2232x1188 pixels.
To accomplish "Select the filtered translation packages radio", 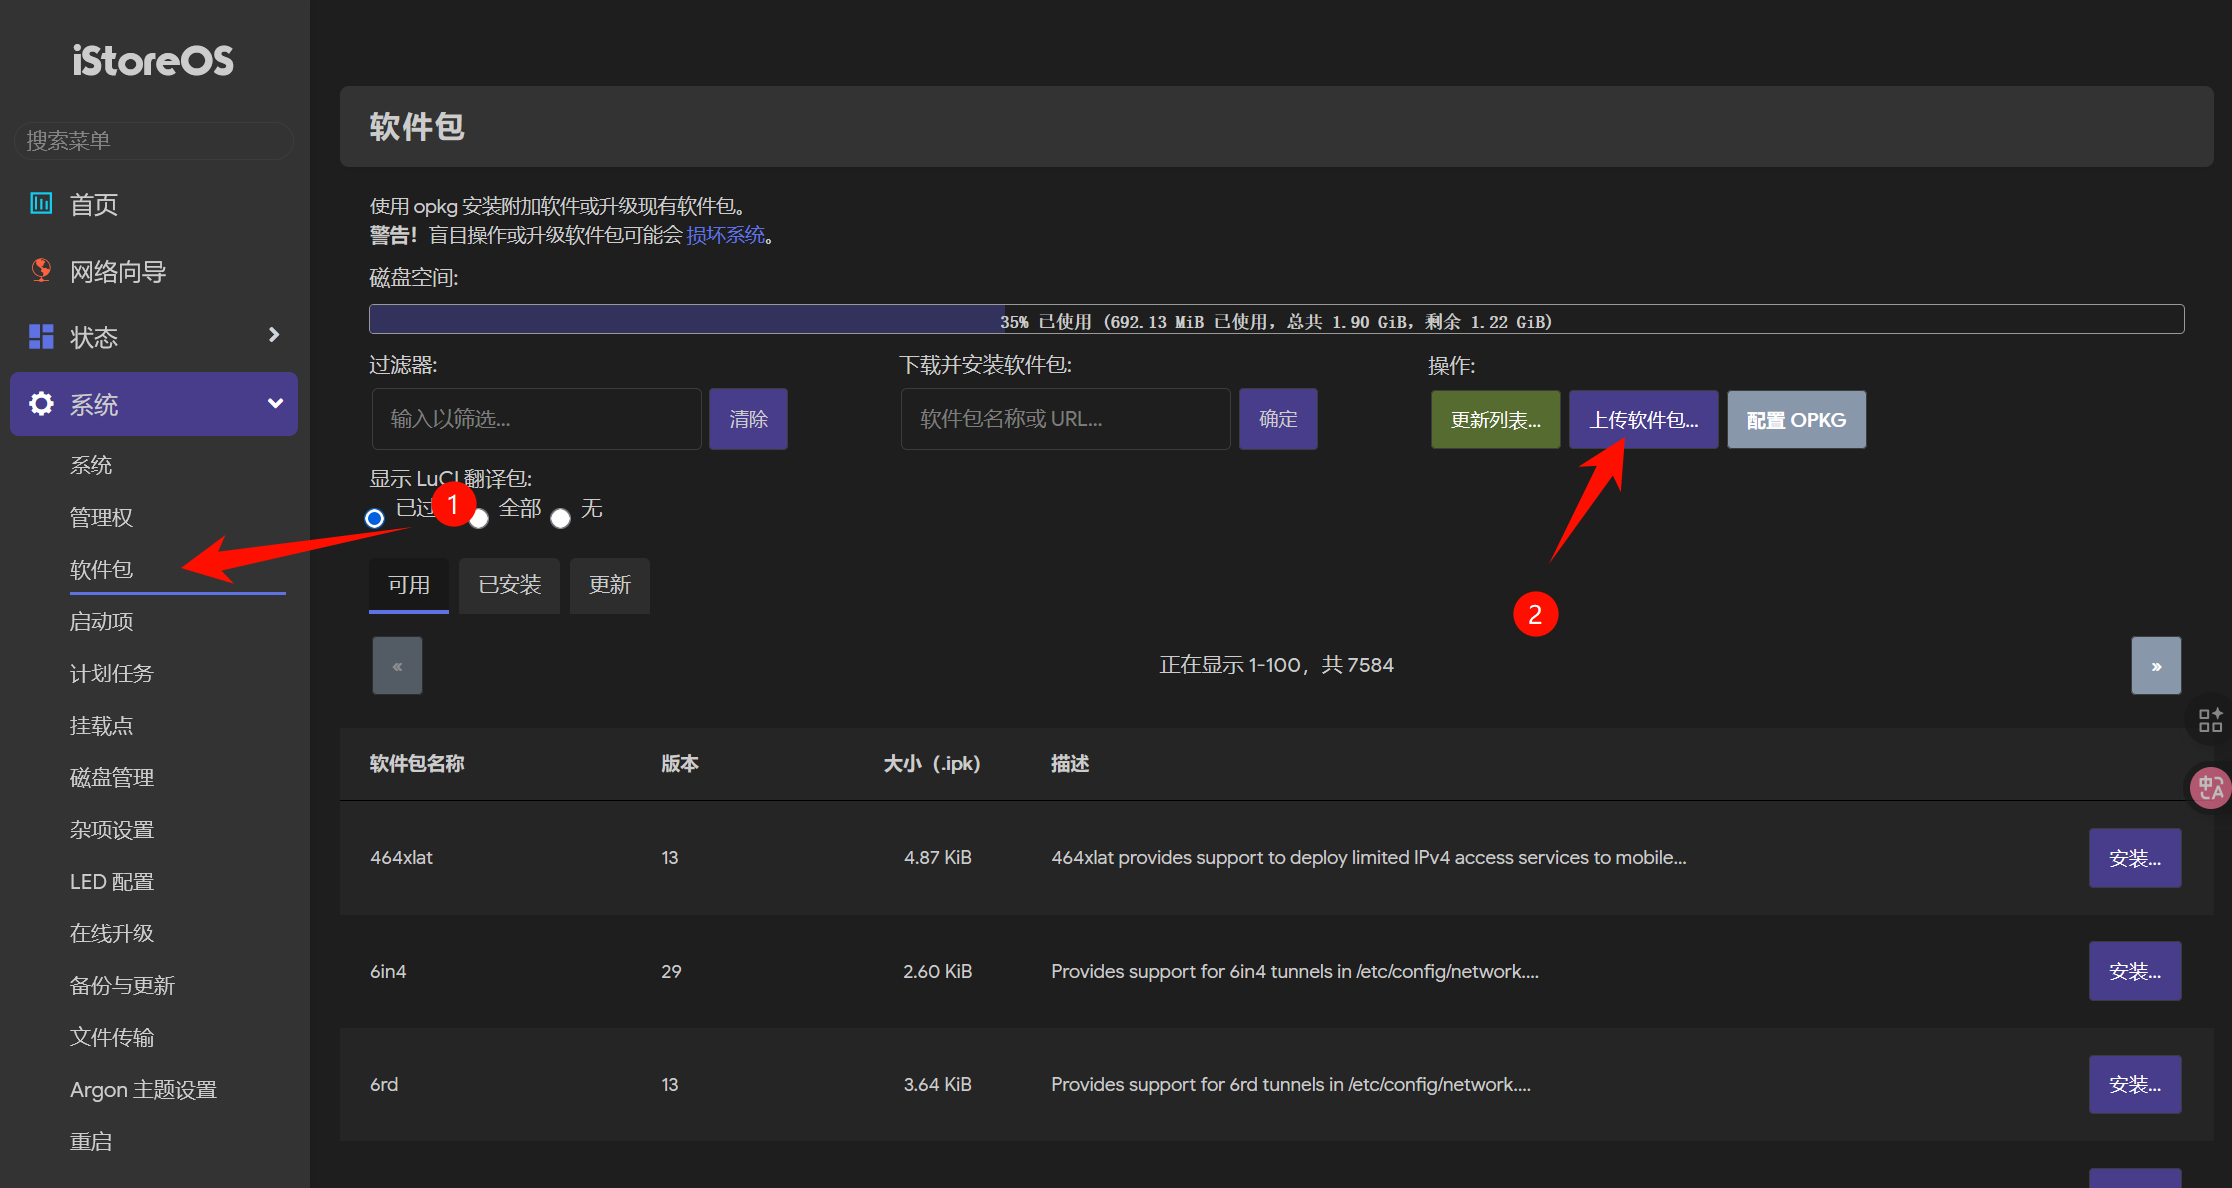I will pyautogui.click(x=375, y=518).
